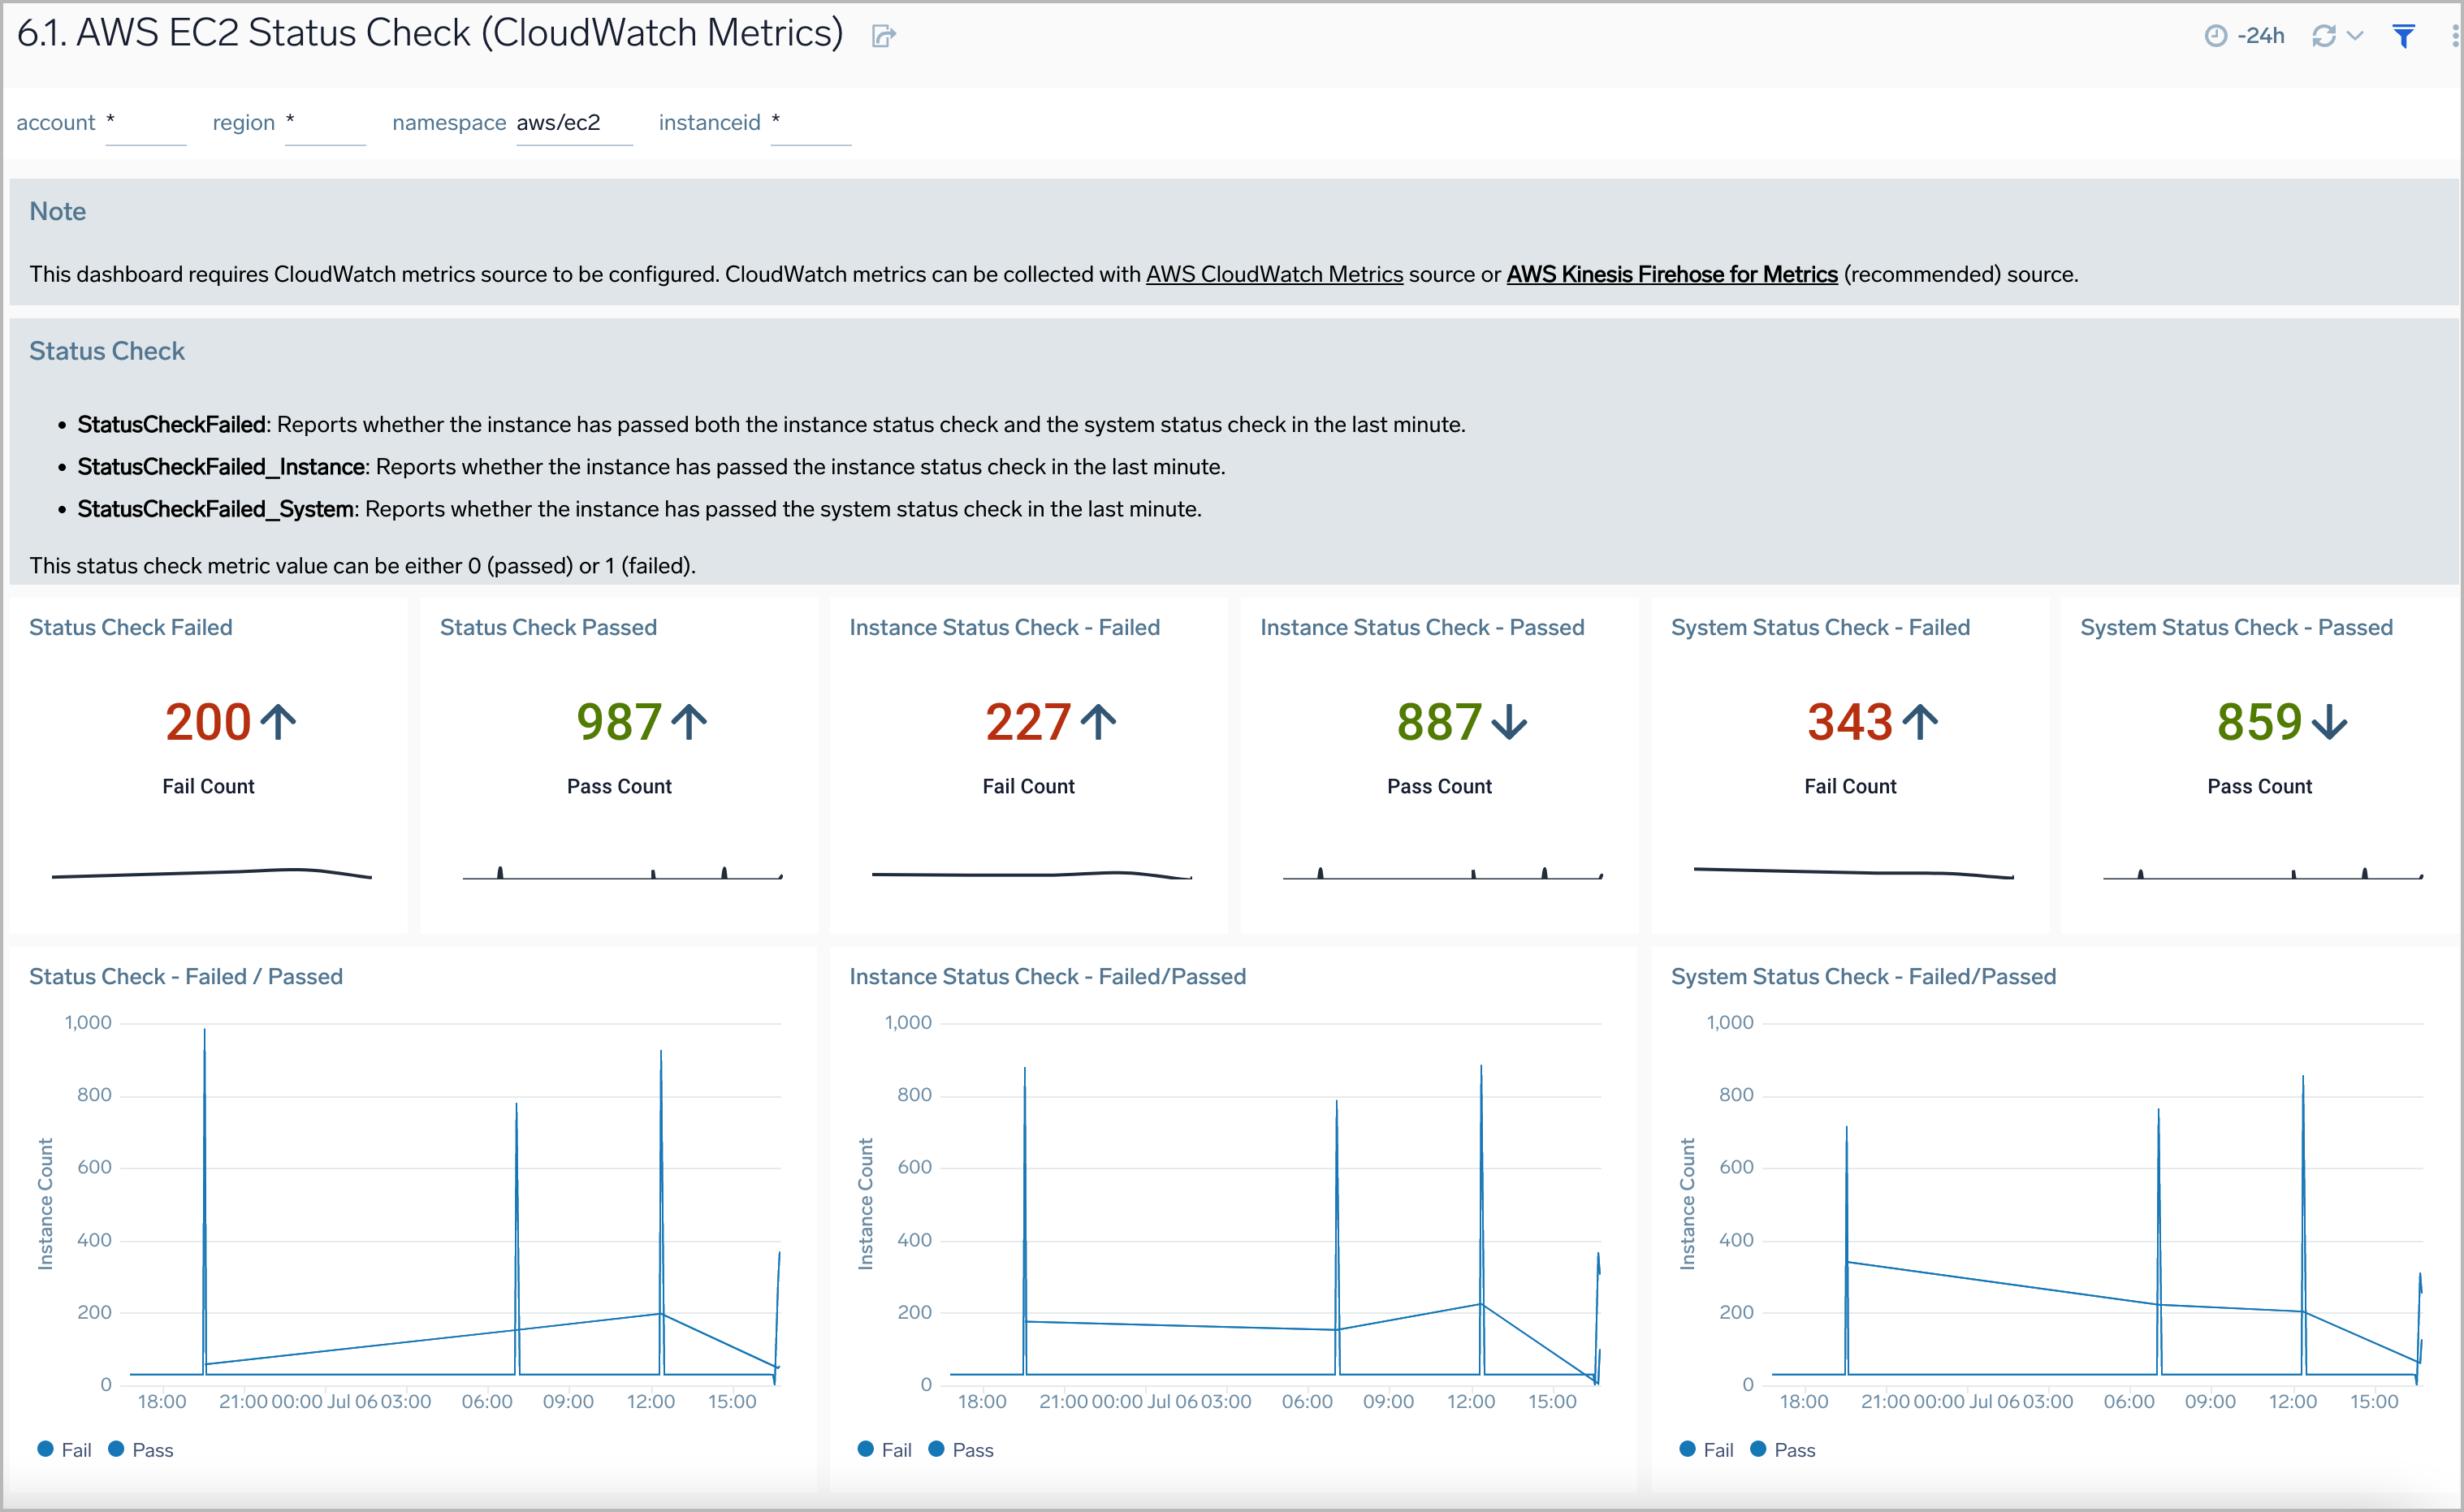
Task: Toggle Fail series in Status Check - Failed / Passed legend
Action: tap(64, 1450)
